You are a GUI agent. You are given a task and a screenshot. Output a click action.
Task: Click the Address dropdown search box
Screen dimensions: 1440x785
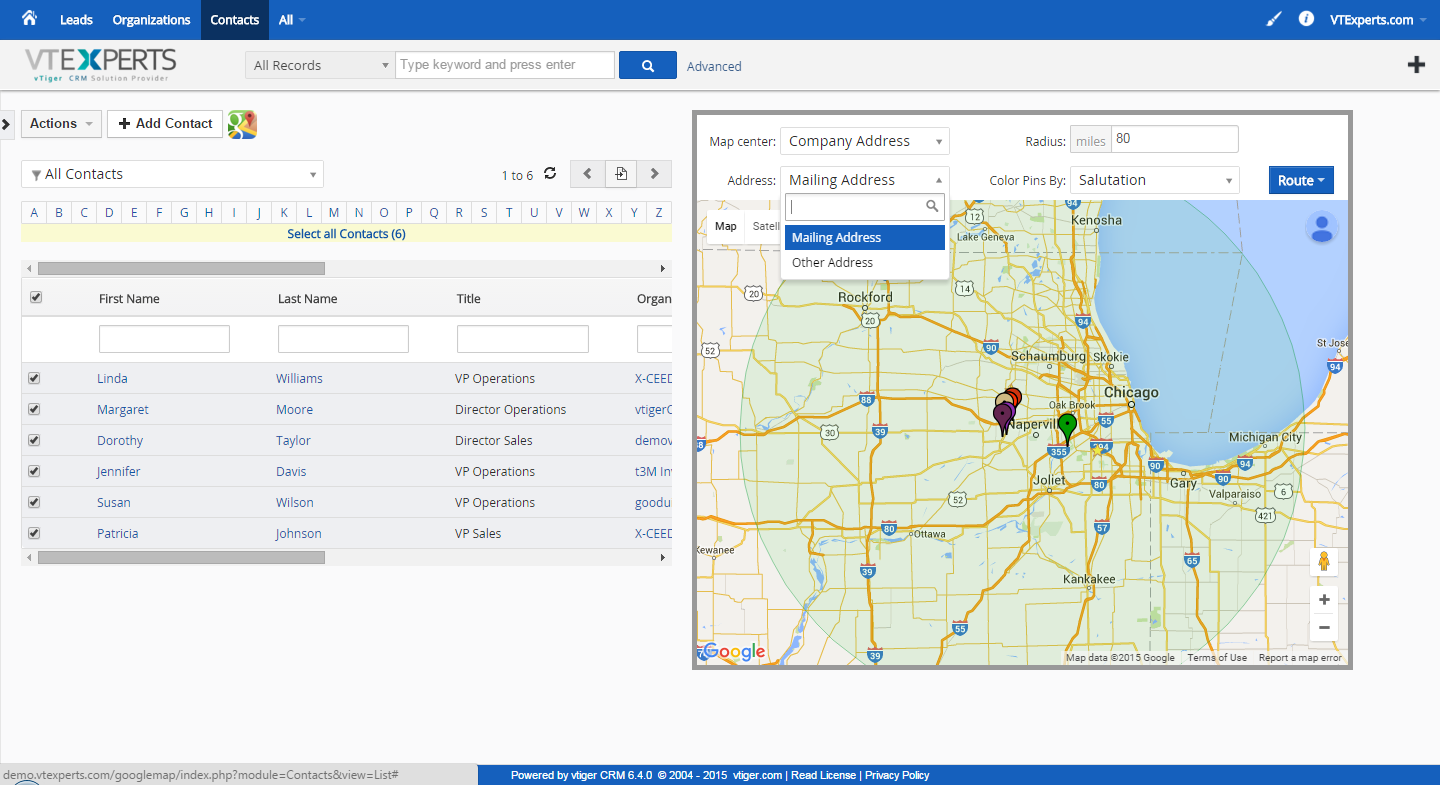(x=865, y=207)
